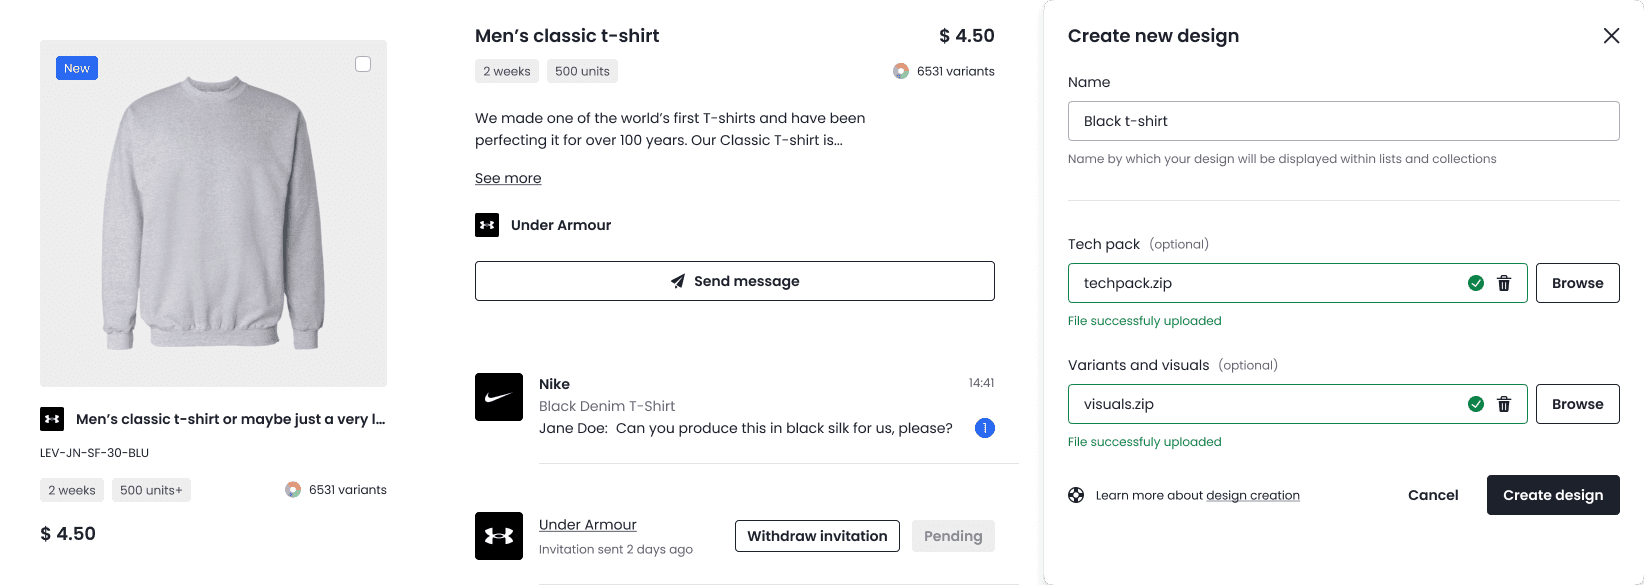Delete the techpack.zip file with trash icon
This screenshot has width=1644, height=585.
pos(1503,283)
